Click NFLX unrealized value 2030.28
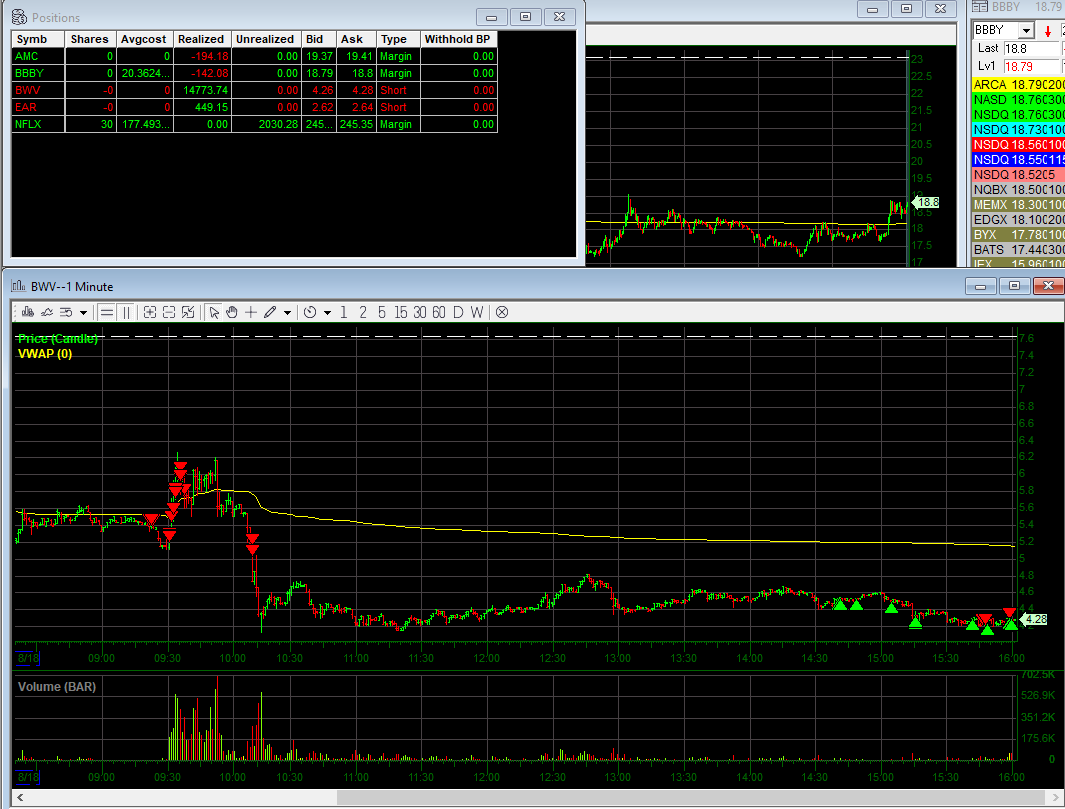This screenshot has width=1065, height=809. [x=278, y=124]
